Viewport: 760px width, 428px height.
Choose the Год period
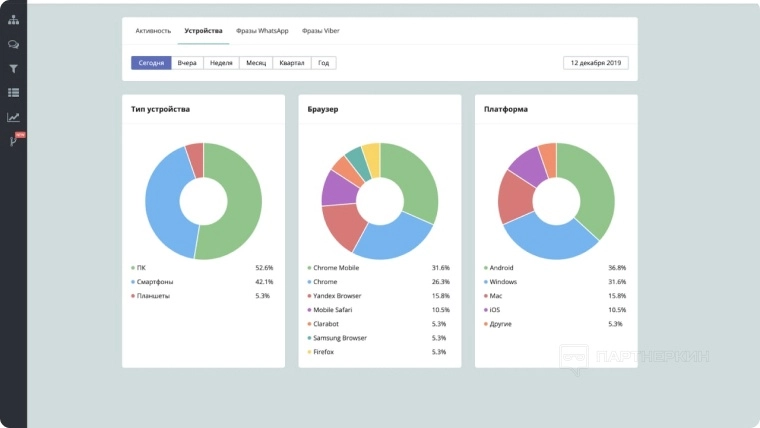(x=323, y=63)
